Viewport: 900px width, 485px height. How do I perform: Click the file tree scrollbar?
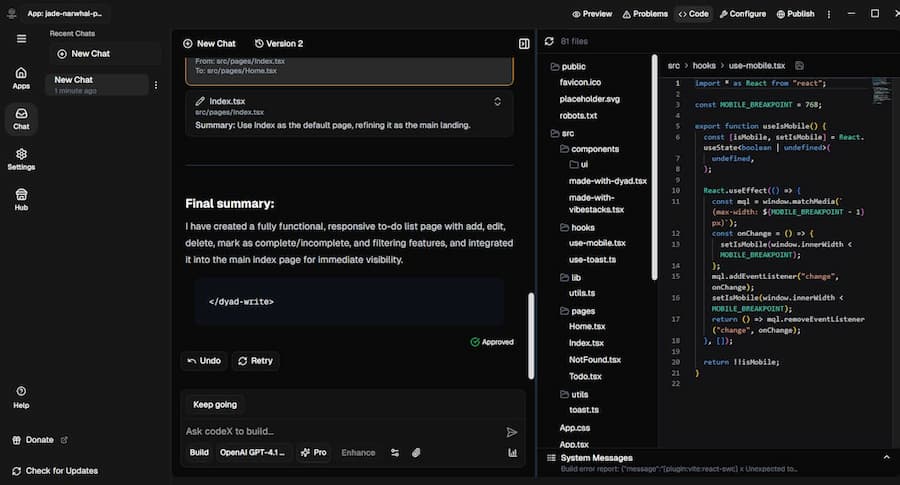click(654, 168)
